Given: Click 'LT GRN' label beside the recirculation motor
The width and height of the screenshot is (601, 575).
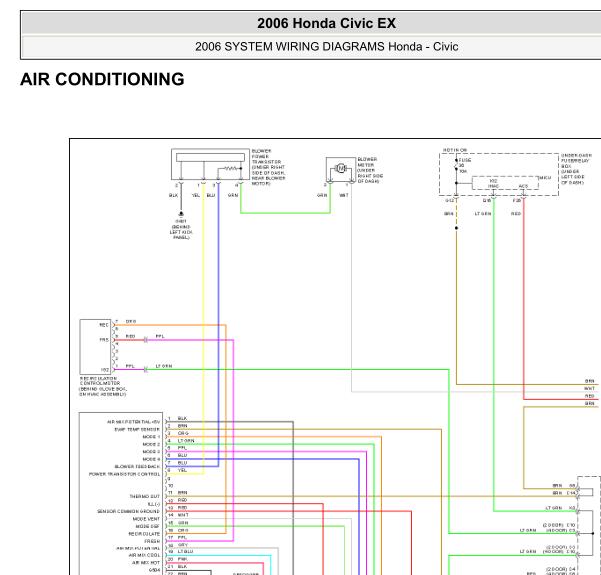Looking at the screenshot, I should tap(164, 366).
